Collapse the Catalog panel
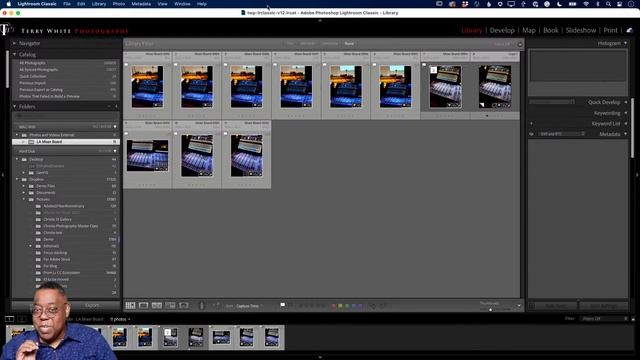 click(x=15, y=54)
